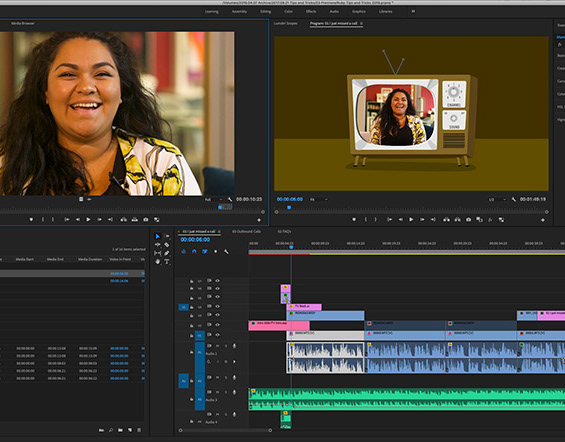This screenshot has width=565, height=442.
Task: Click the trash icon in Project panel
Action: pos(139,430)
